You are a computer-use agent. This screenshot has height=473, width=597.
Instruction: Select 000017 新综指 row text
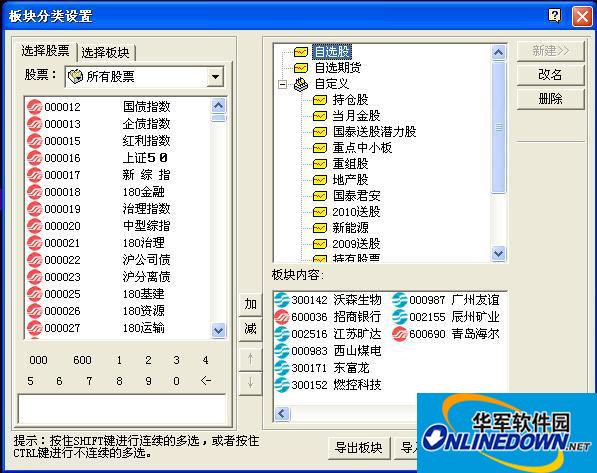(x=107, y=175)
